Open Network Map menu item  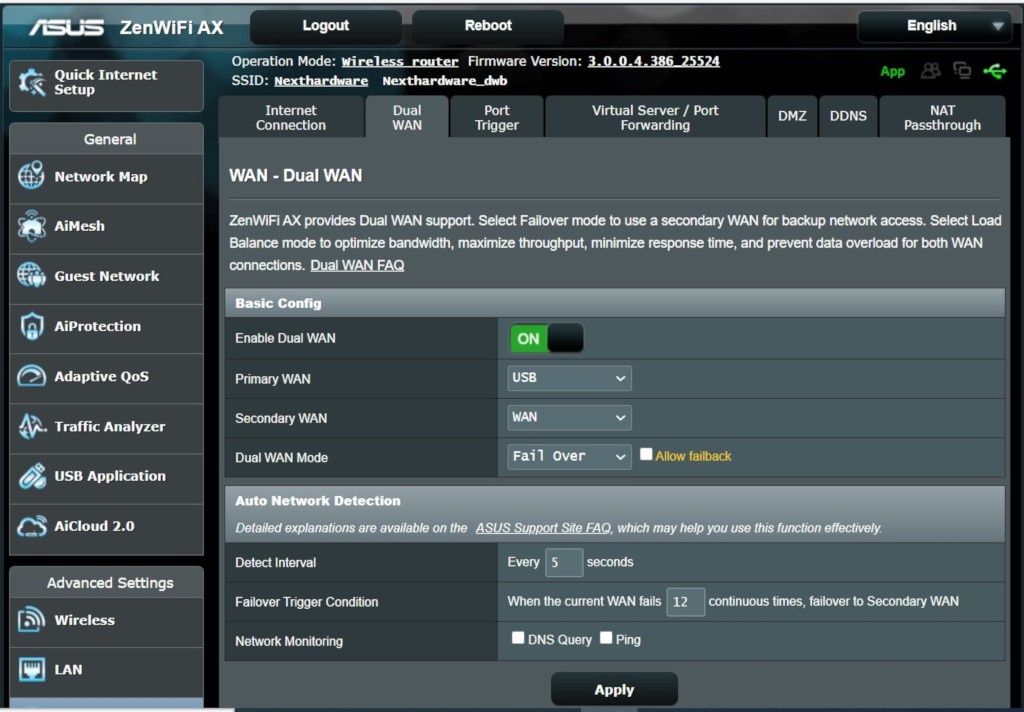[x=106, y=176]
